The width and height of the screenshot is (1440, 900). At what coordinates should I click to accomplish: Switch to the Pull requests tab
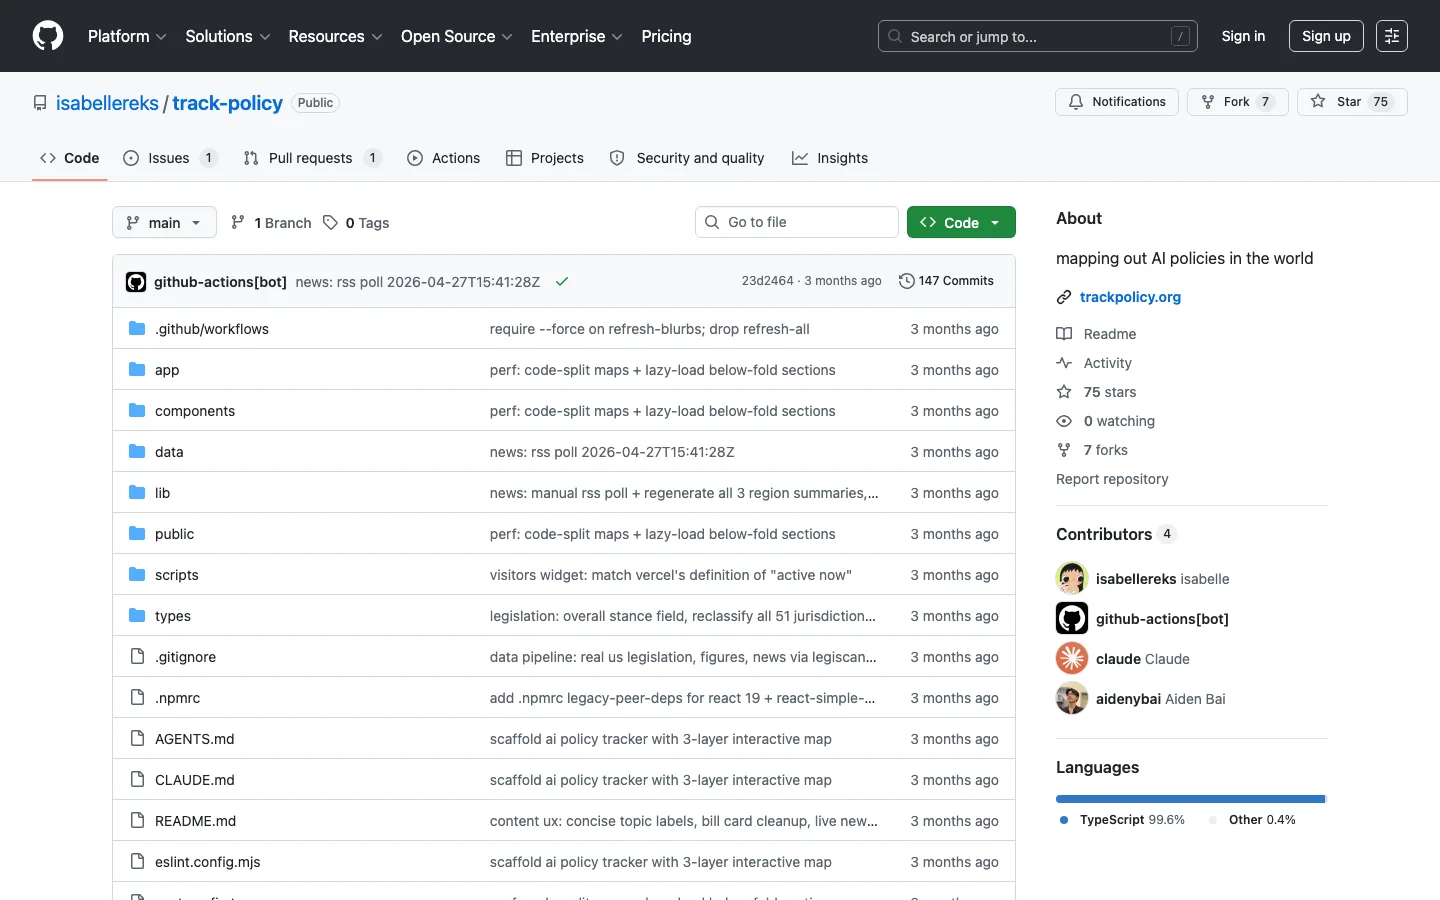coord(312,158)
